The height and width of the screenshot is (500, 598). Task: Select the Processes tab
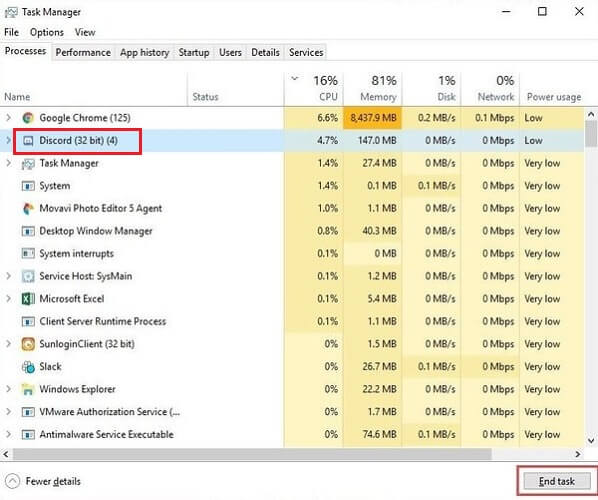click(x=25, y=51)
